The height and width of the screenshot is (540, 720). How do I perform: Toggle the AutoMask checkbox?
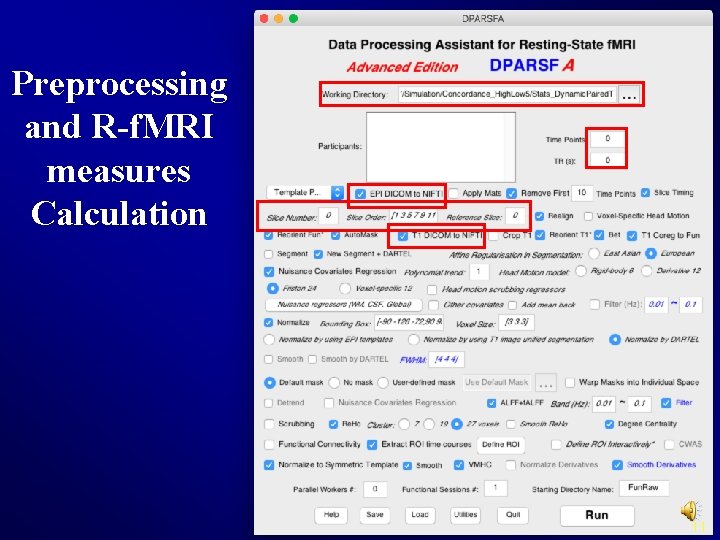335,236
